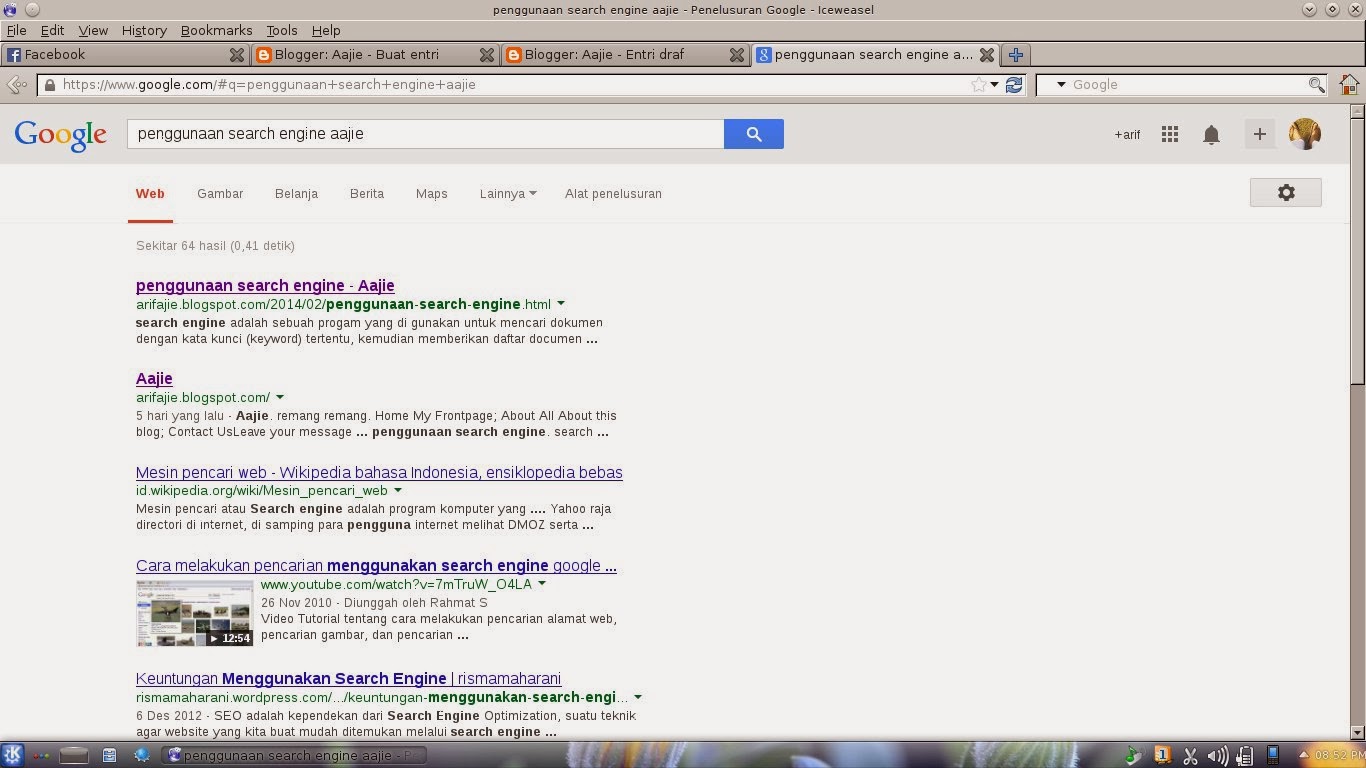This screenshot has height=768, width=1366.
Task: Go to browser home page
Action: coord(1349,85)
